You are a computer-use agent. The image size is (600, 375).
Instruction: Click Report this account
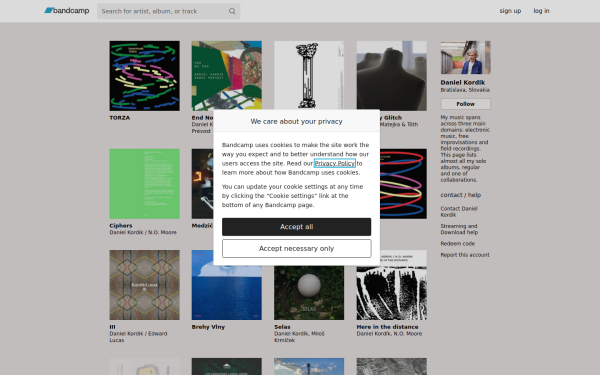click(465, 255)
